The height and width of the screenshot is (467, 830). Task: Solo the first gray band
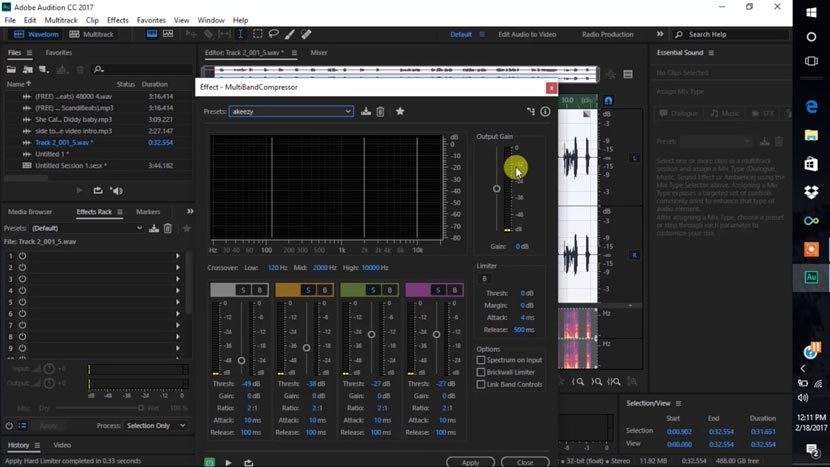click(243, 290)
